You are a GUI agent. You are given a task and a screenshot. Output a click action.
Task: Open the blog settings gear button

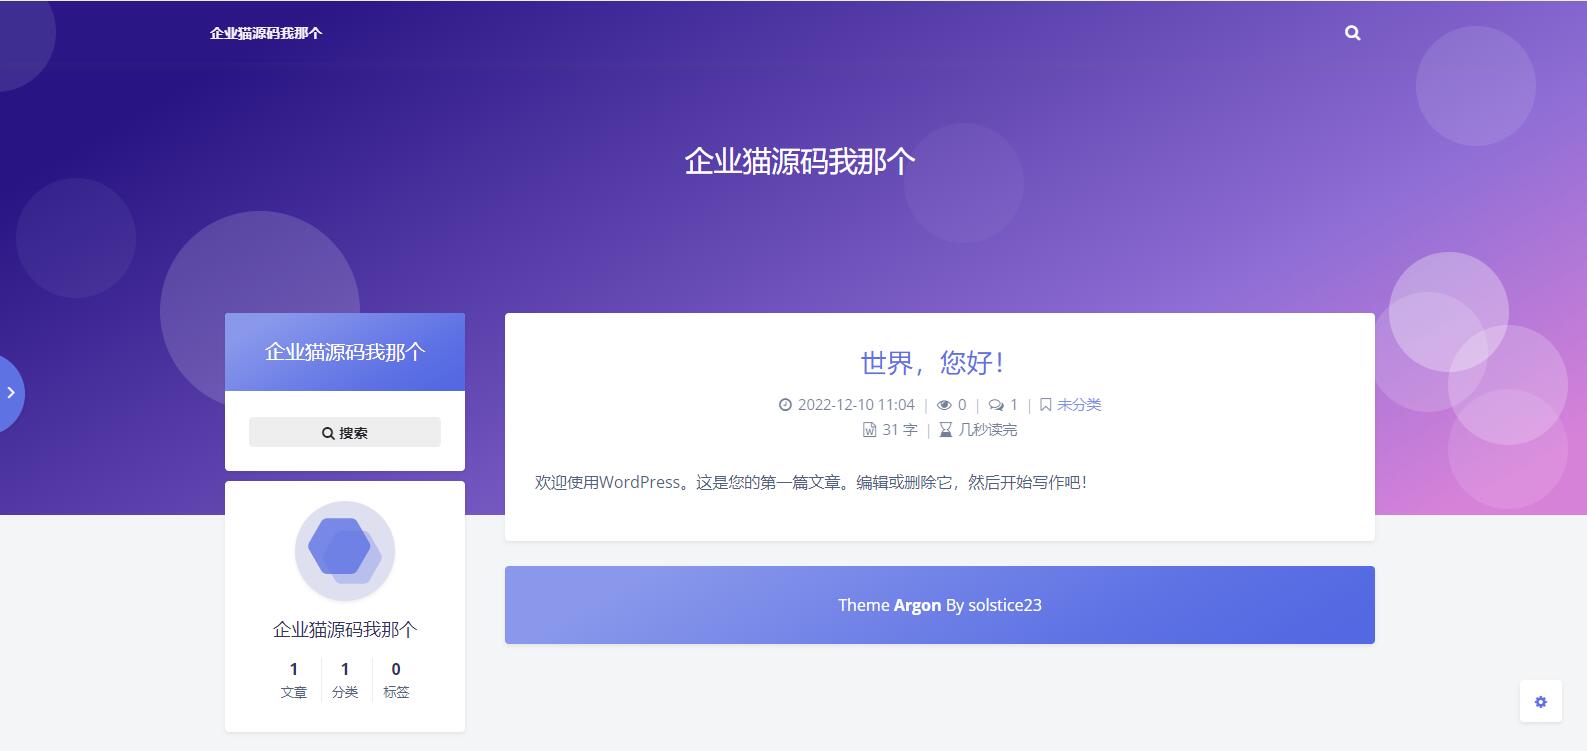pos(1540,701)
